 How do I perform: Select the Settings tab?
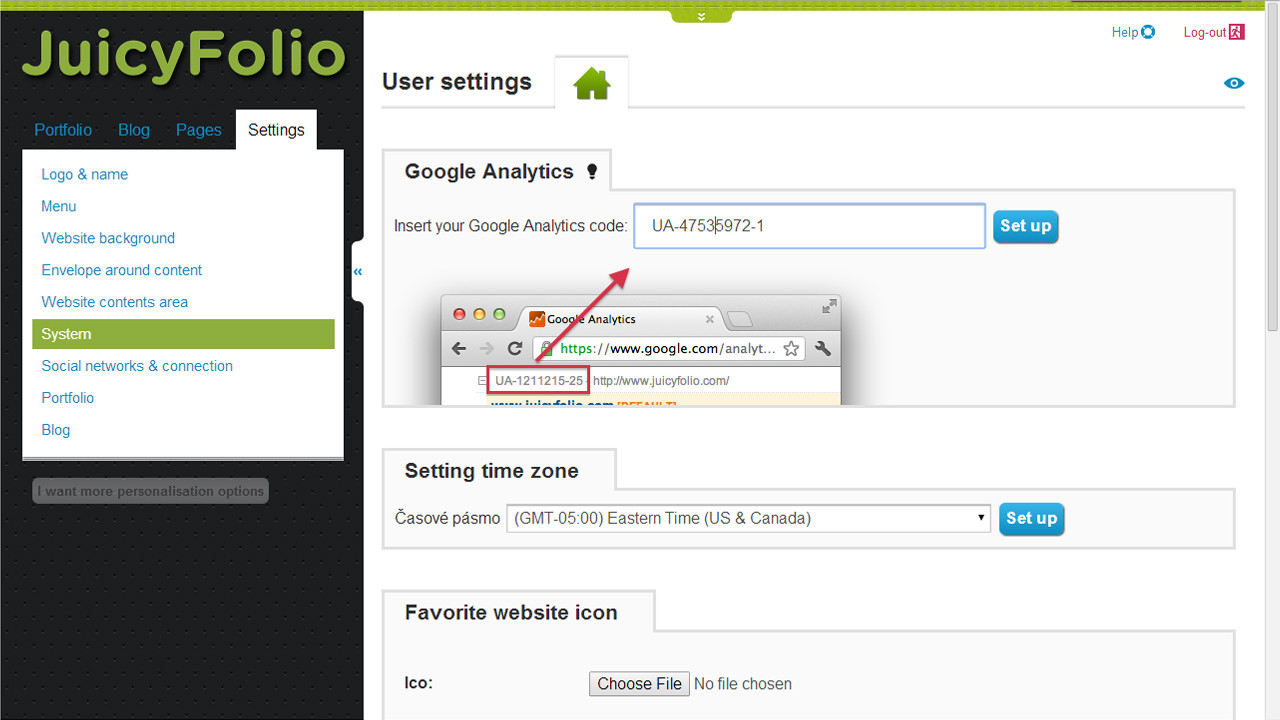(x=276, y=130)
